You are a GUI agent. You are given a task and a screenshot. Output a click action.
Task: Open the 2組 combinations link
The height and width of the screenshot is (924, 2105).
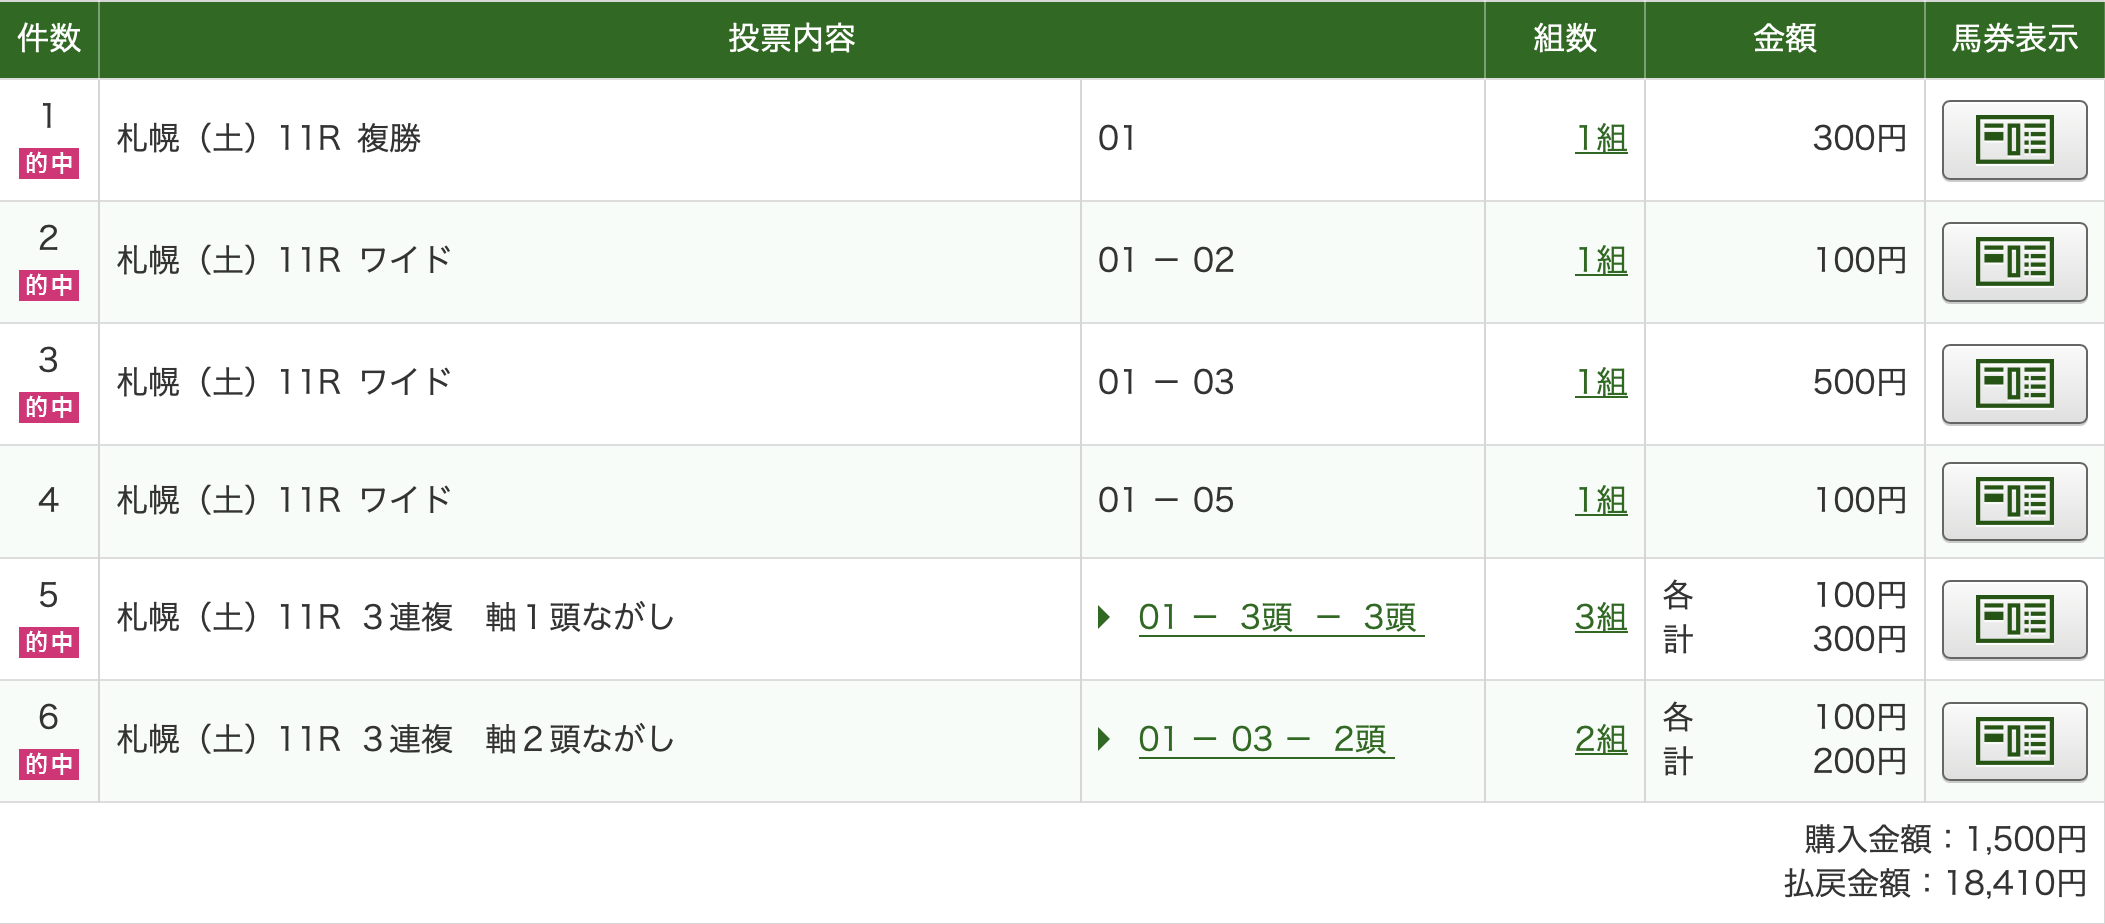click(1601, 739)
